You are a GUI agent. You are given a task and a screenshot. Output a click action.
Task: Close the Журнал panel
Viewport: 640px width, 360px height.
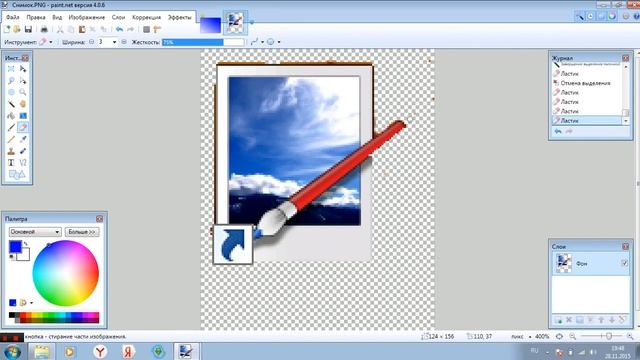point(625,58)
